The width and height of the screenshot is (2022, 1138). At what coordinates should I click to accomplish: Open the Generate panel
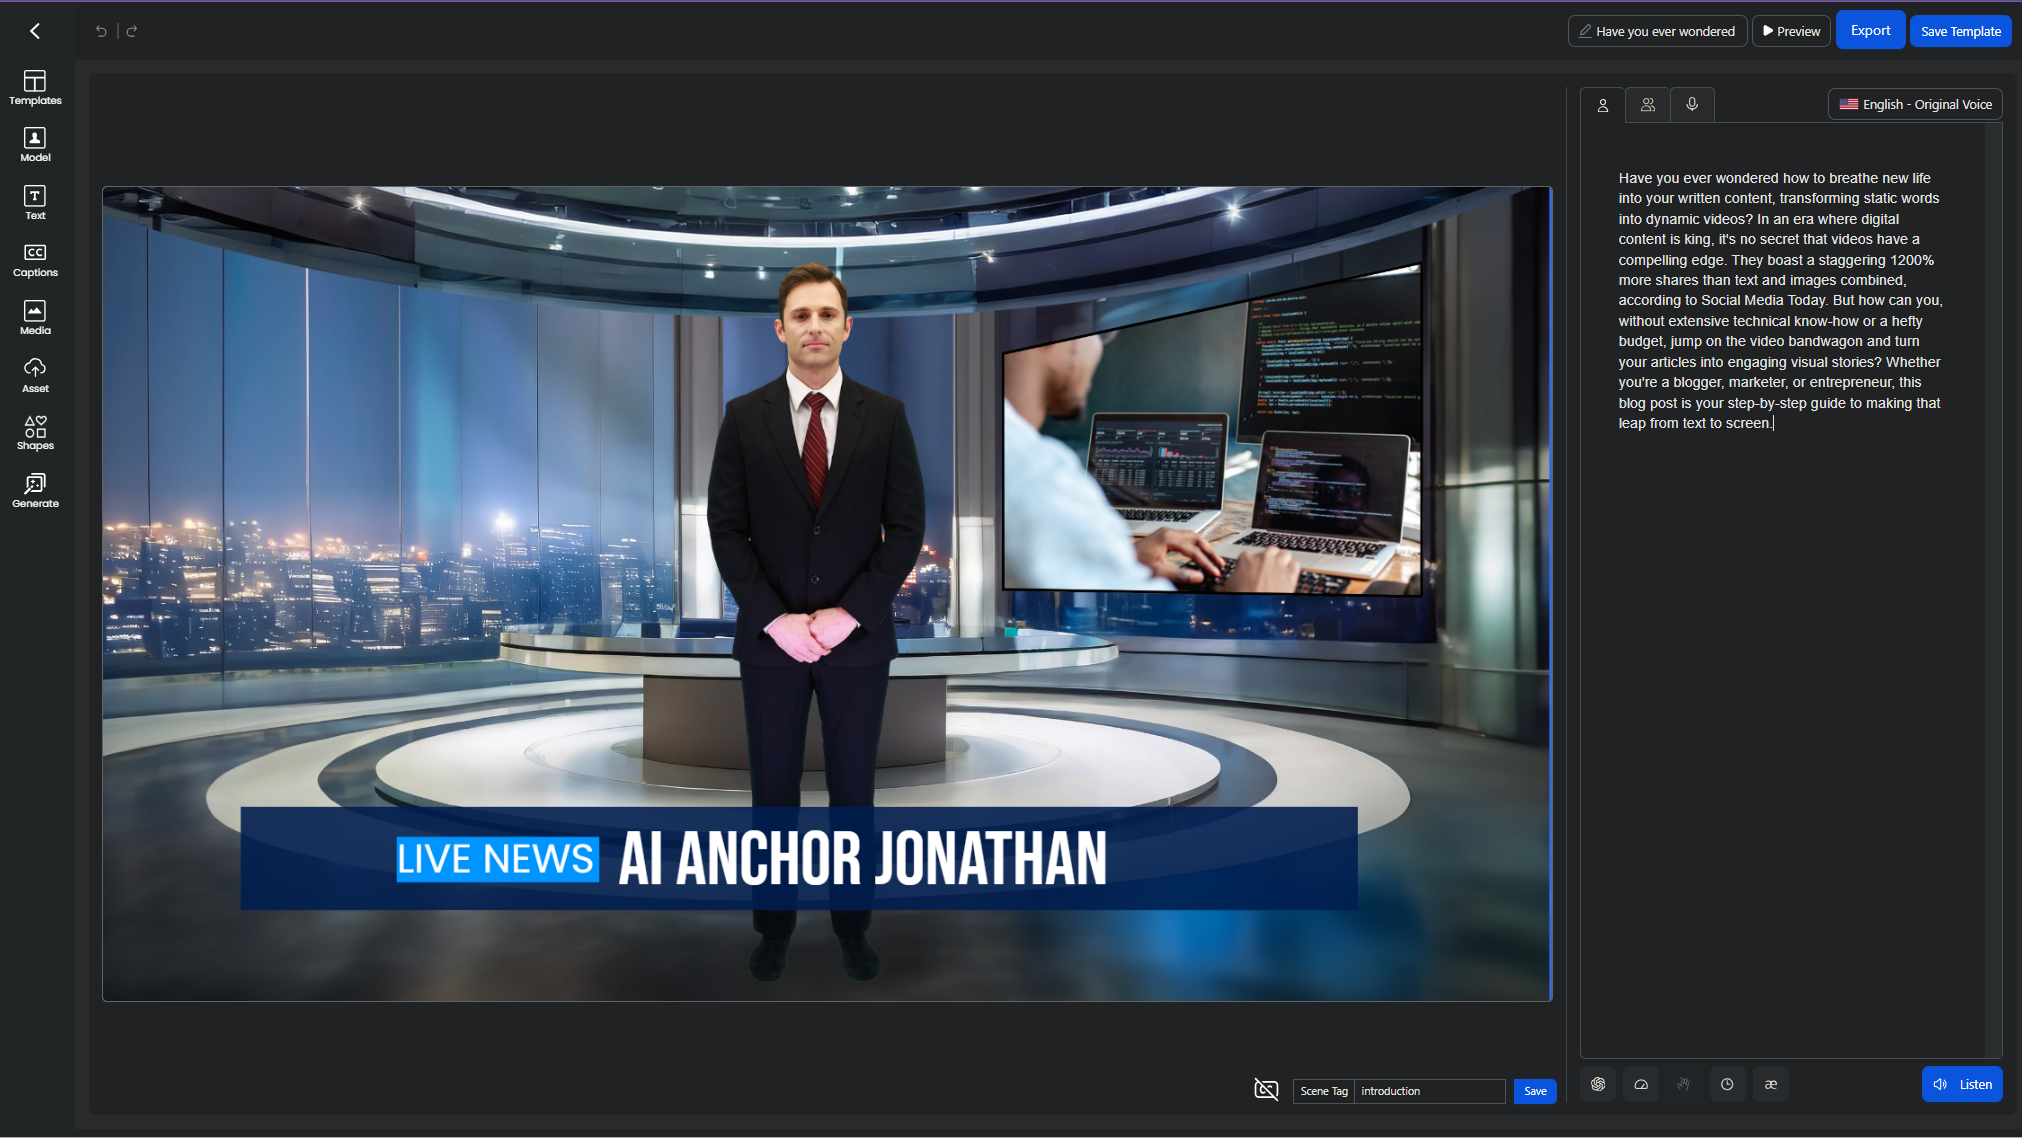pyautogui.click(x=35, y=490)
